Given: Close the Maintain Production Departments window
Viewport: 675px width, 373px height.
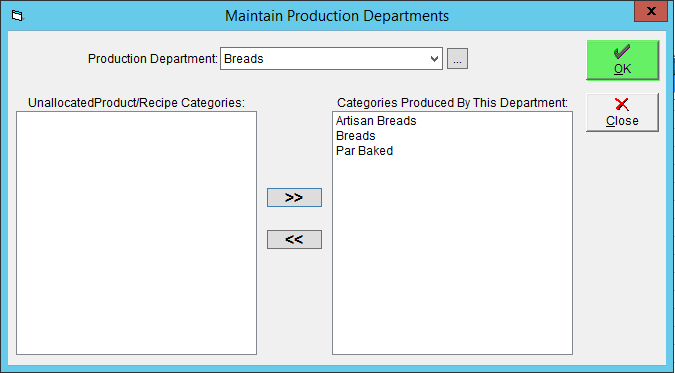Looking at the screenshot, I should pyautogui.click(x=651, y=11).
